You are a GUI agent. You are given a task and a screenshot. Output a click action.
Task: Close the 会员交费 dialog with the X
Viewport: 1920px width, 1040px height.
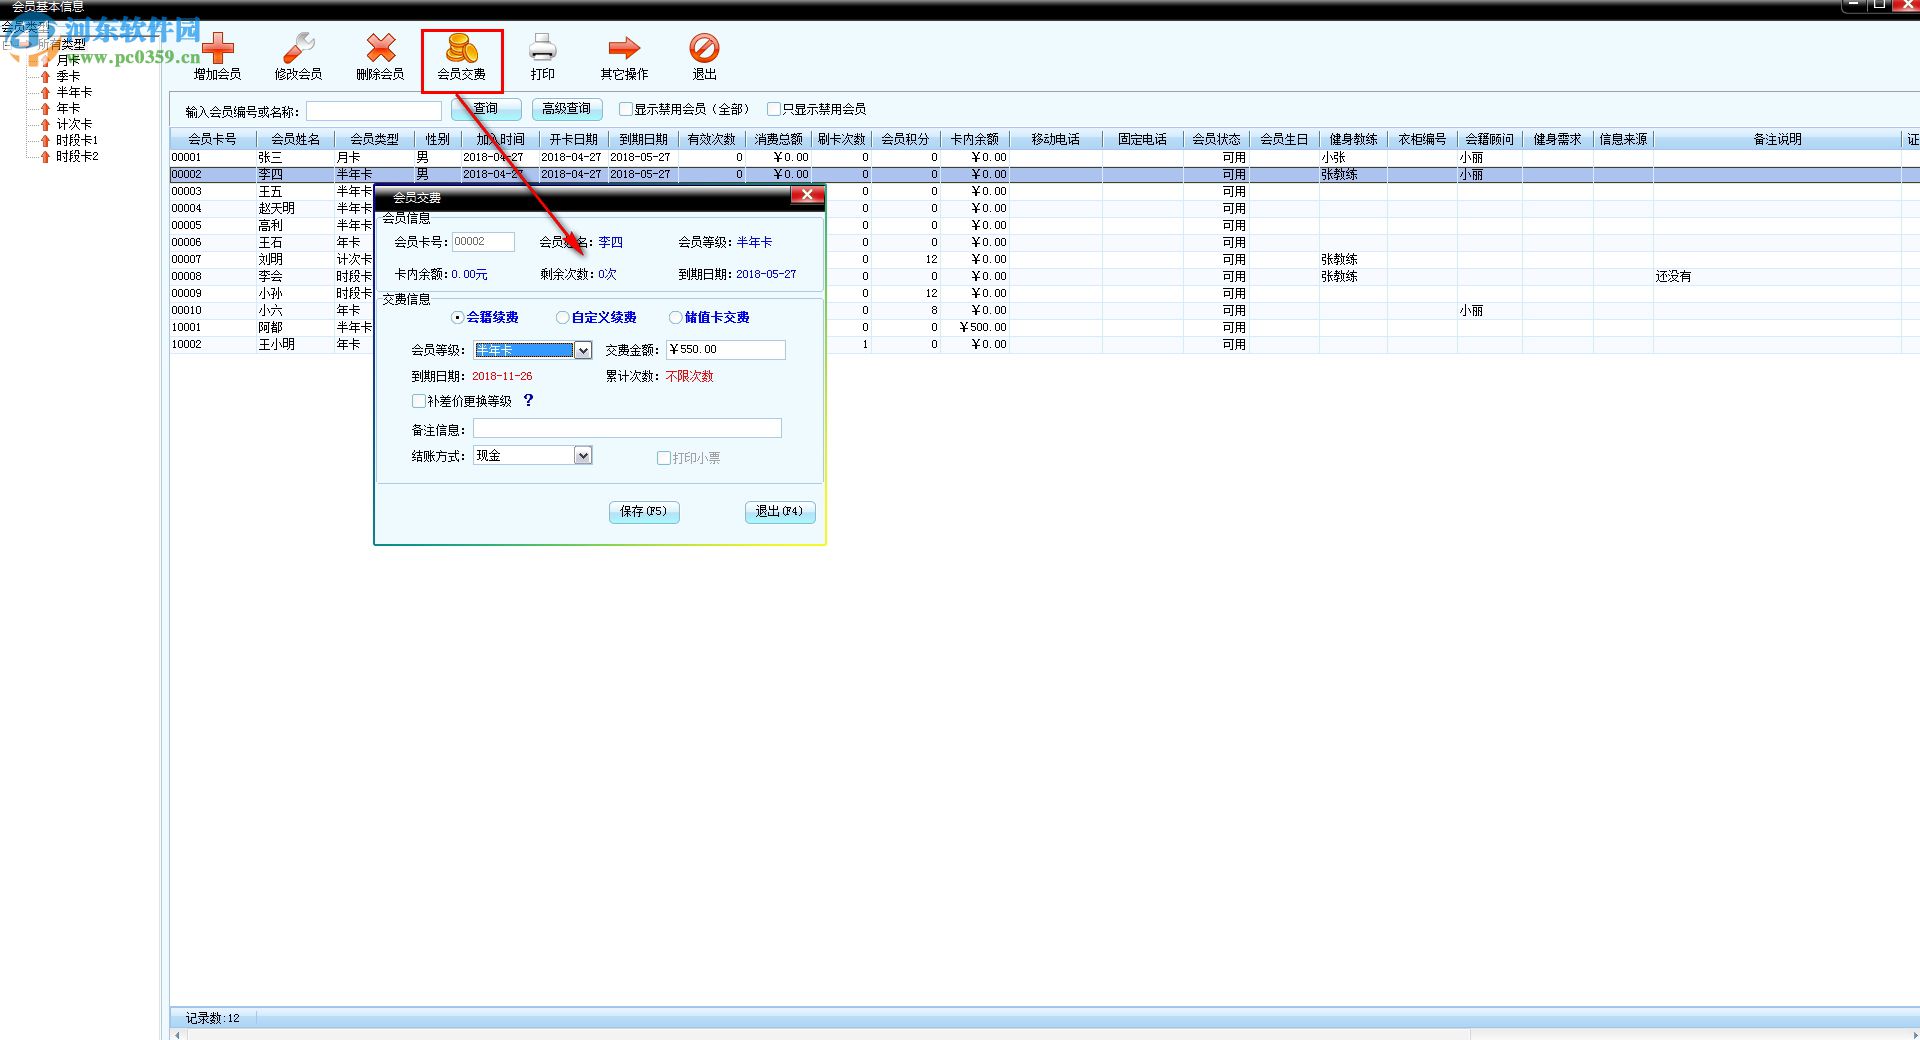click(x=807, y=195)
